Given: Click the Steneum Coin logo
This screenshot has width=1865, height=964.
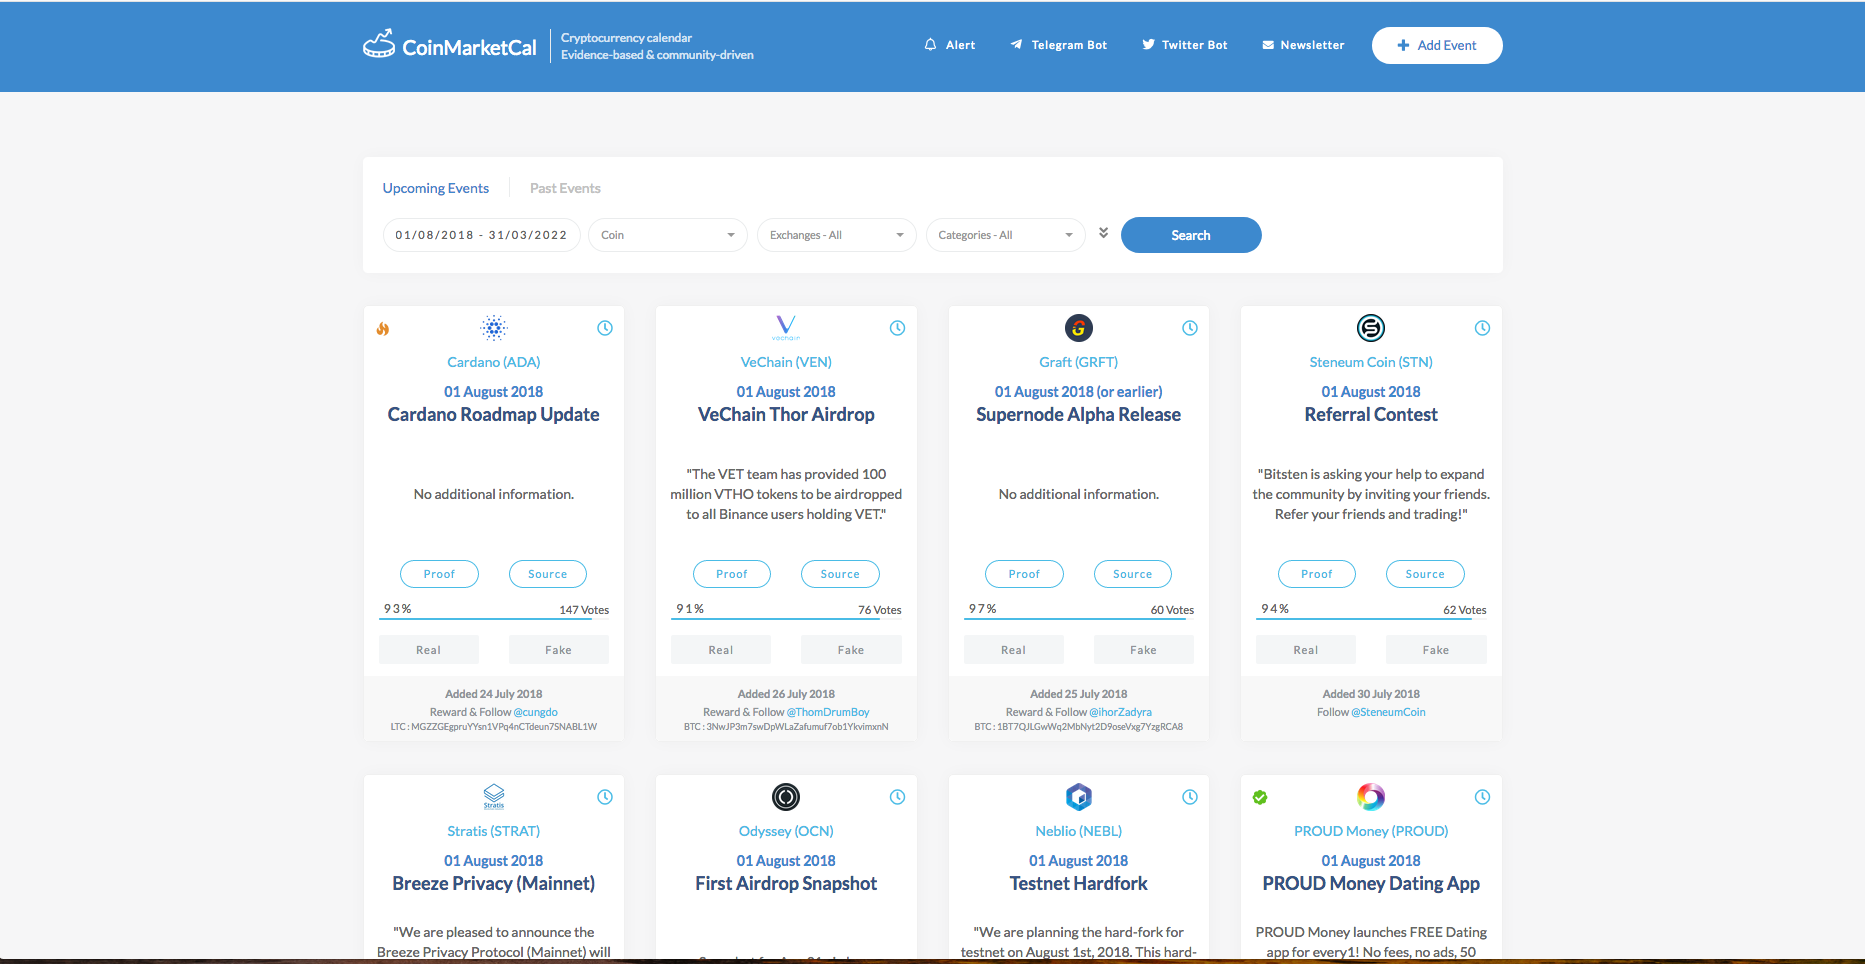Looking at the screenshot, I should point(1371,328).
